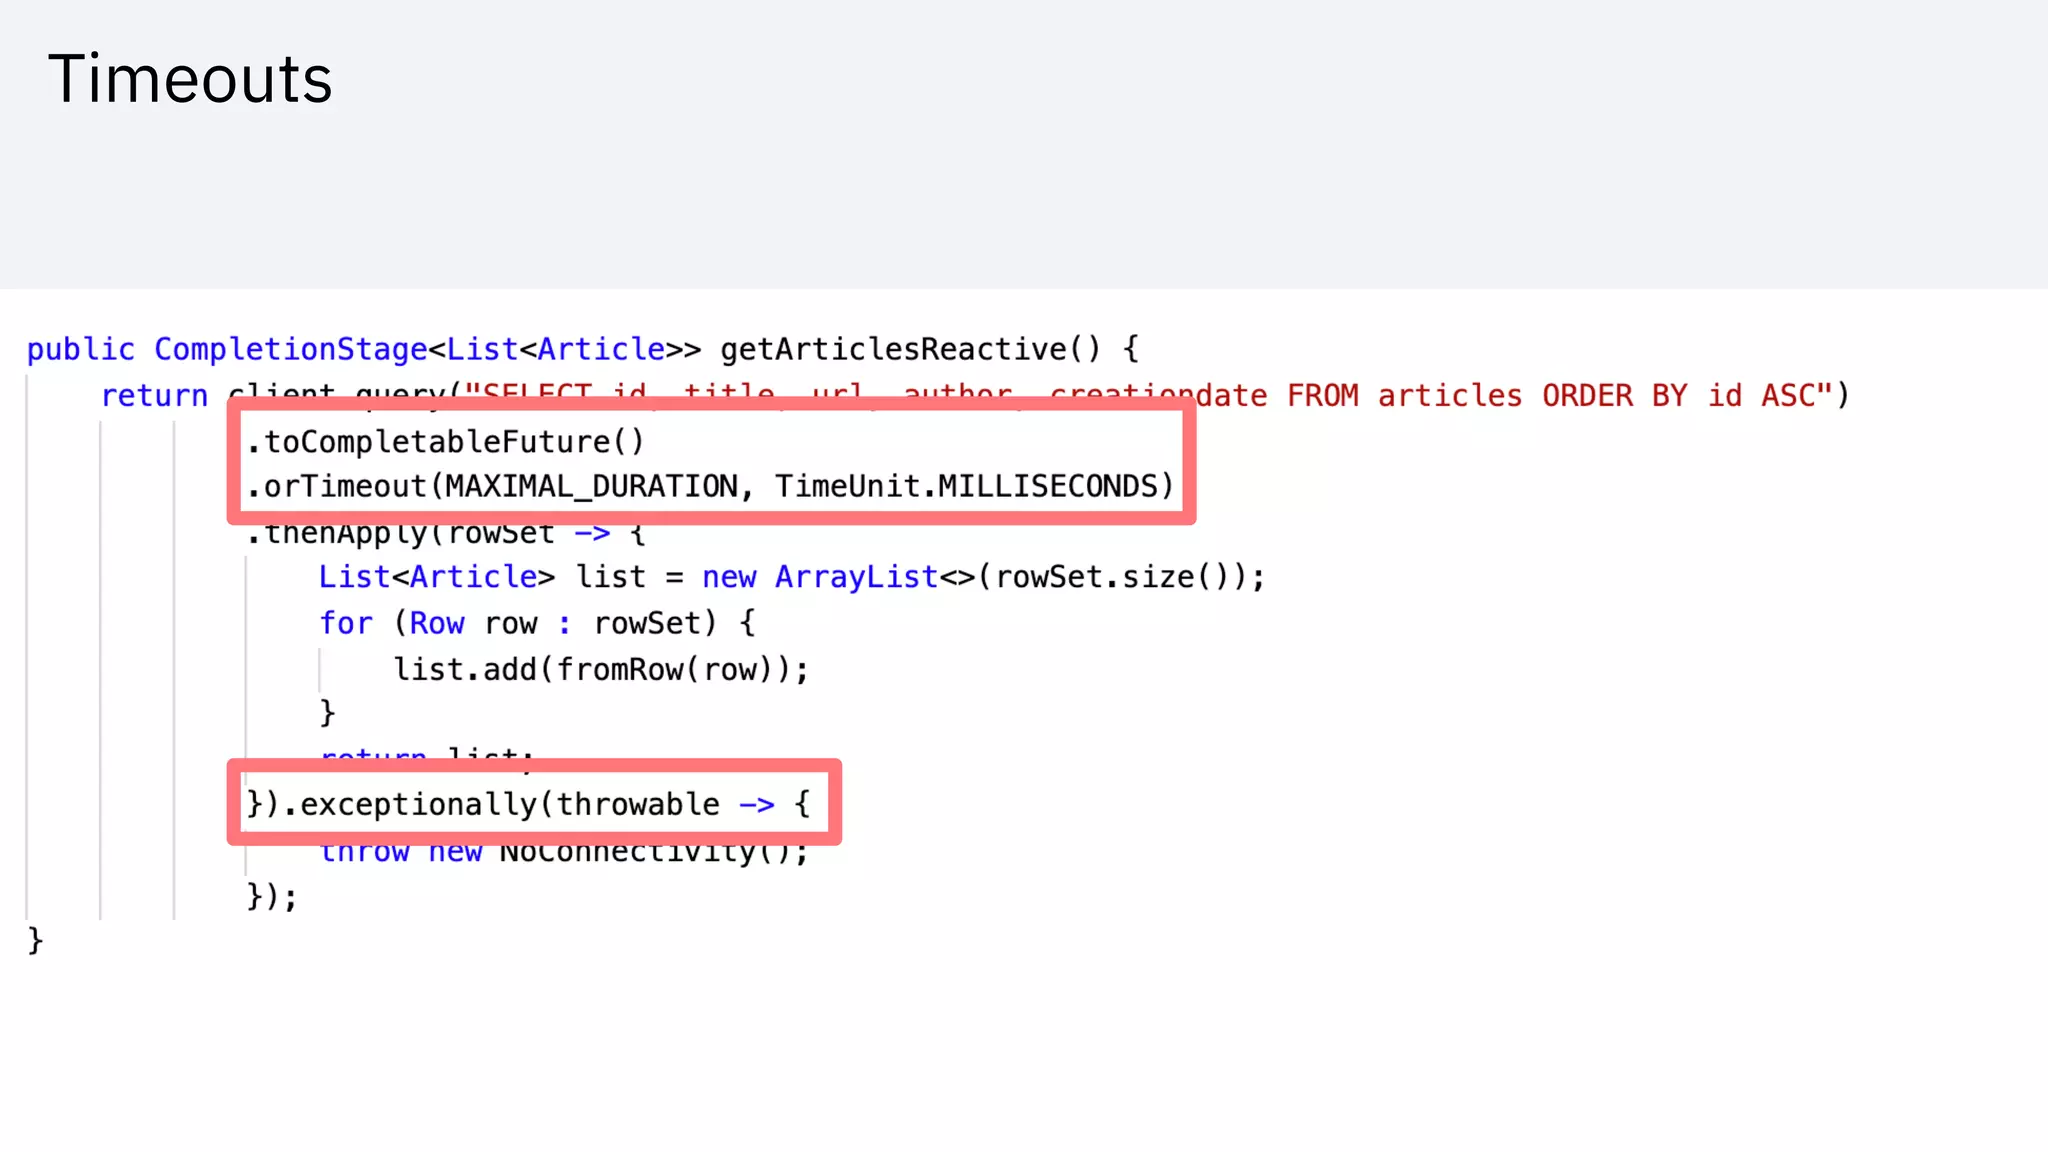
Task: Click the public keyword
Action: (80, 349)
